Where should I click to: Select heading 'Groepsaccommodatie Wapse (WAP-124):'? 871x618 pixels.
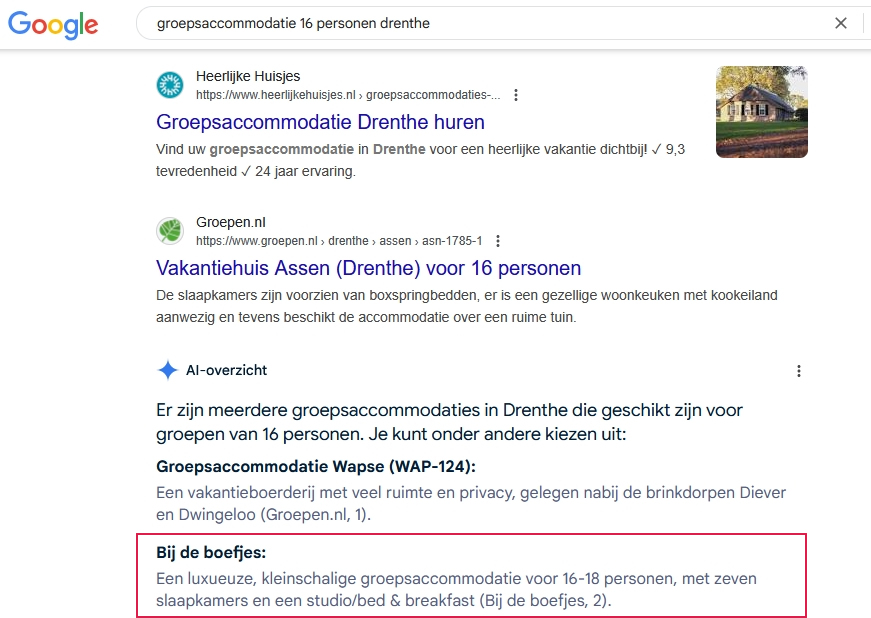tap(316, 466)
